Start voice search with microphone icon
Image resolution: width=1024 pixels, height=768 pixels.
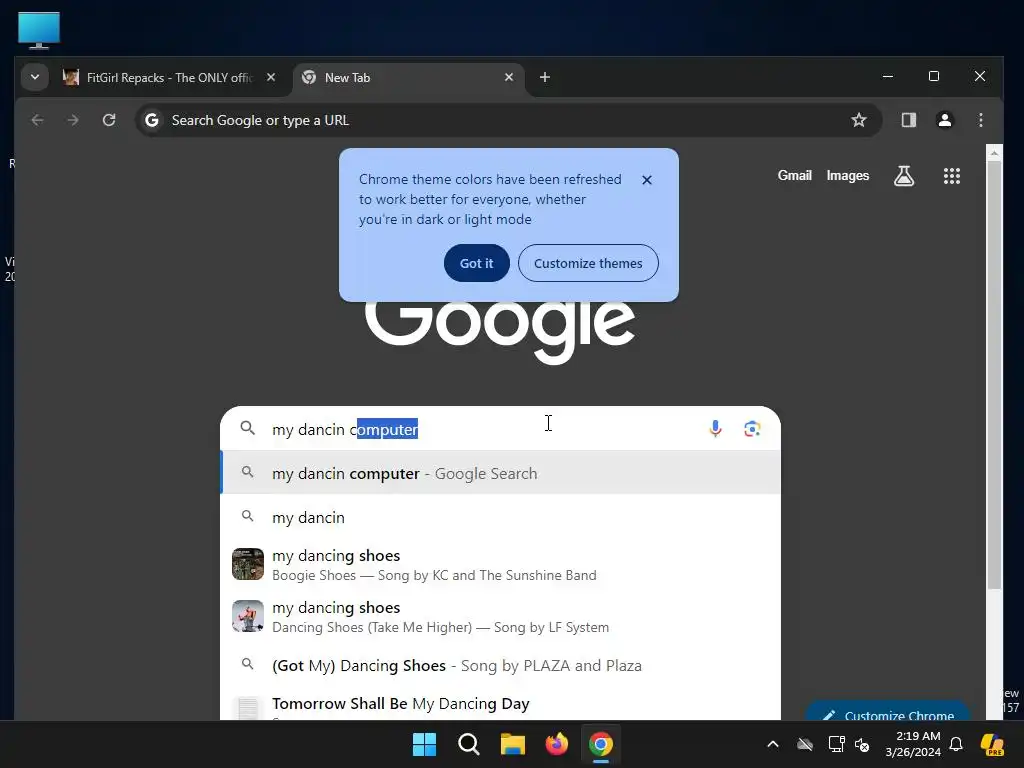point(715,428)
